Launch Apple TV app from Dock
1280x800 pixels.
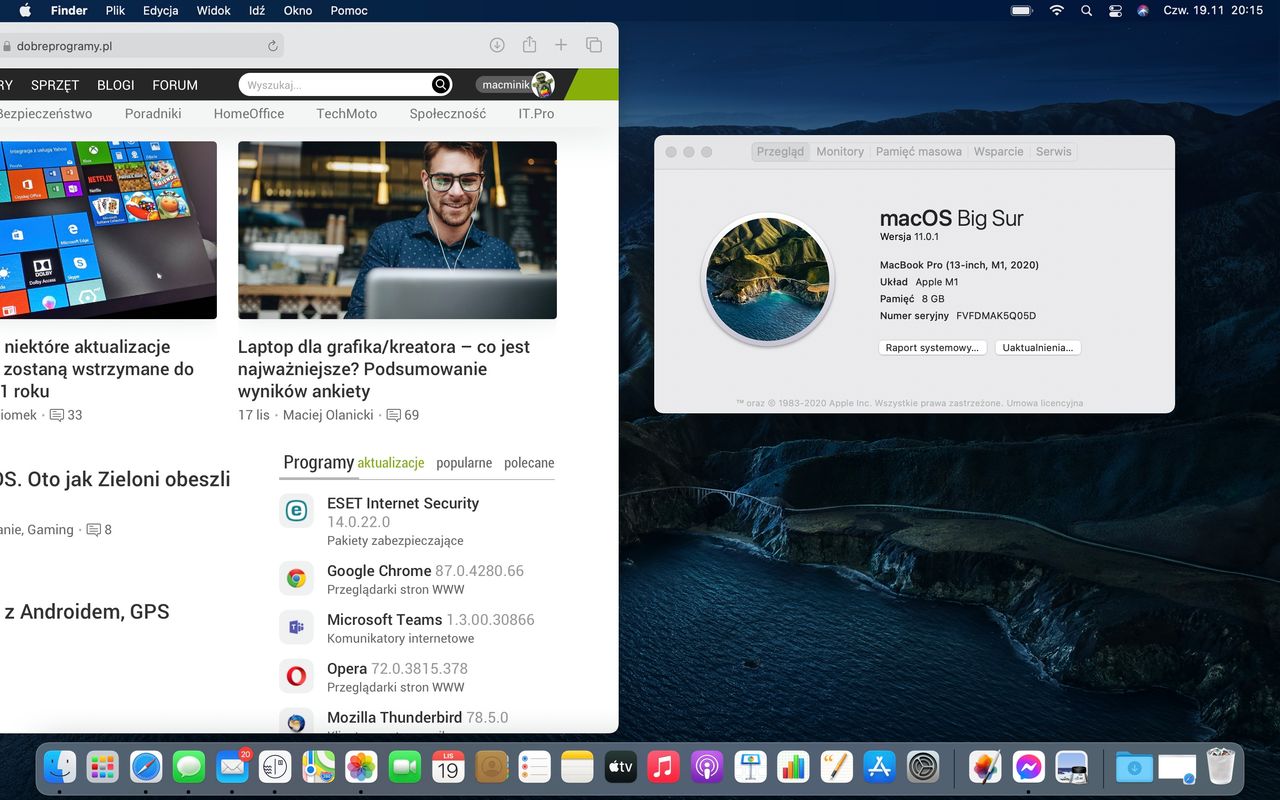(x=620, y=767)
